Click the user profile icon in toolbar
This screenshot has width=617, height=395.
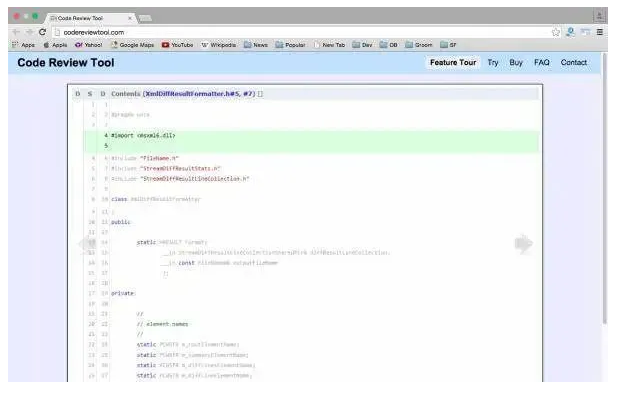click(x=570, y=32)
